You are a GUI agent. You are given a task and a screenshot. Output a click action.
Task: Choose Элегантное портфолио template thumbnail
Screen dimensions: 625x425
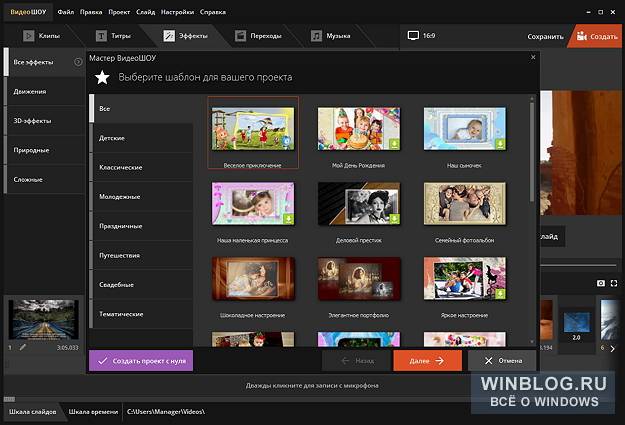click(x=359, y=278)
